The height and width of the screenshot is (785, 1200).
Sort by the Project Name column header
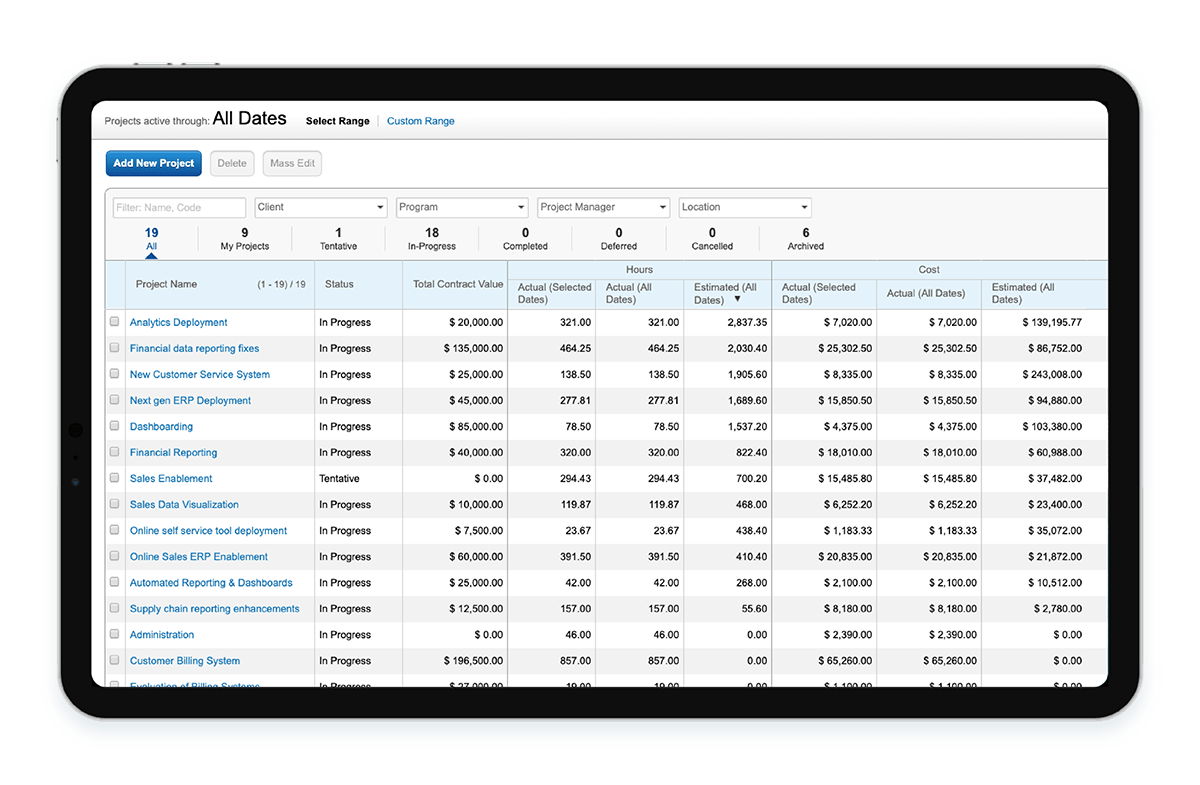(166, 284)
